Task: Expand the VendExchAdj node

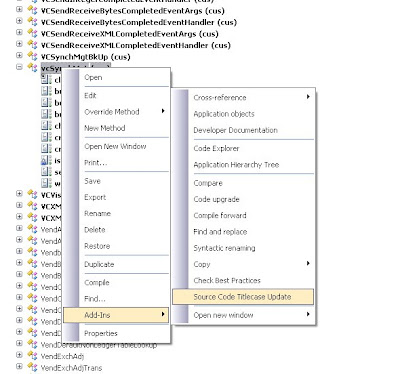Action: [x=19, y=355]
